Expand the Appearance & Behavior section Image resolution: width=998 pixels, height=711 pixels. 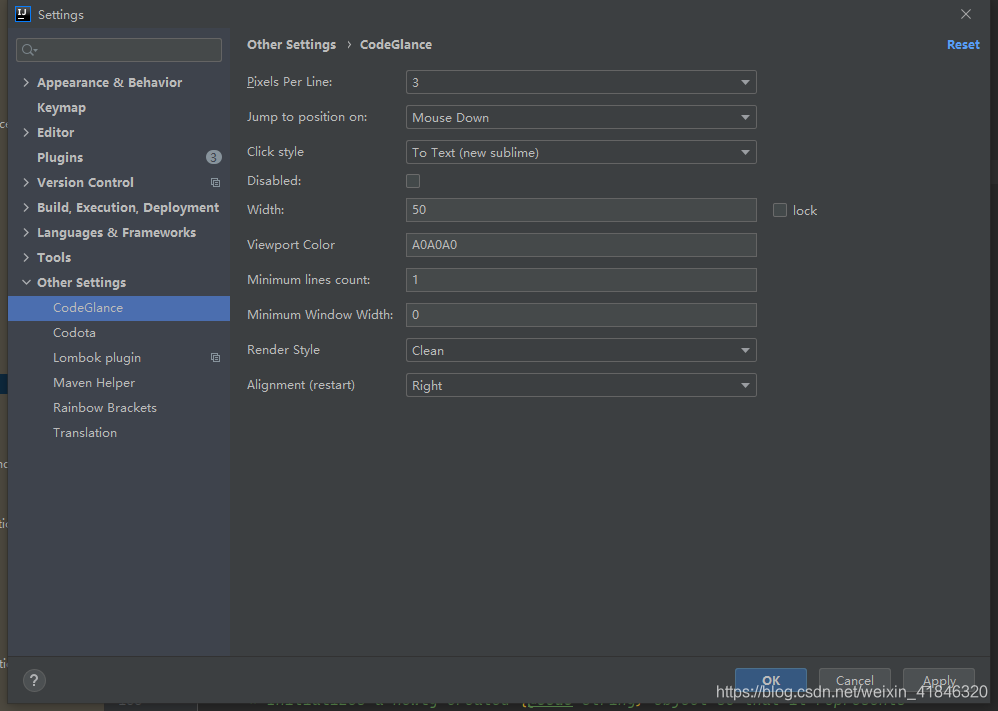pos(26,83)
